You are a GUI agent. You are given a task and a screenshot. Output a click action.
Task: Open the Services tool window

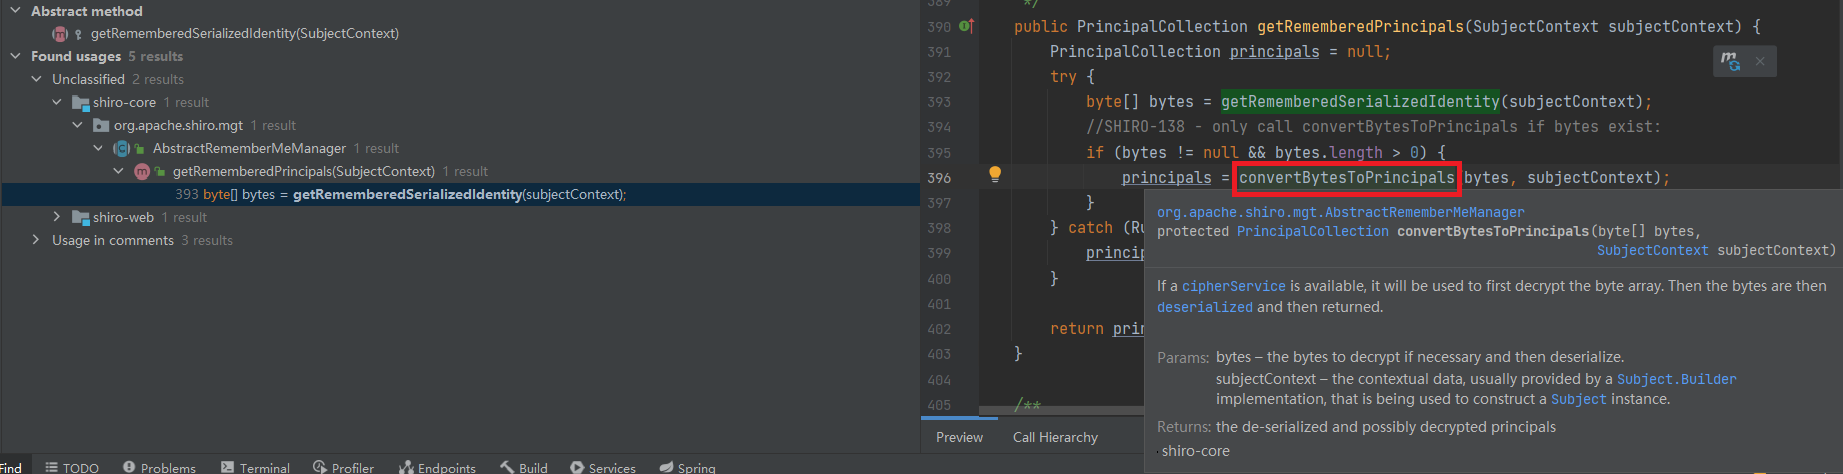click(603, 467)
